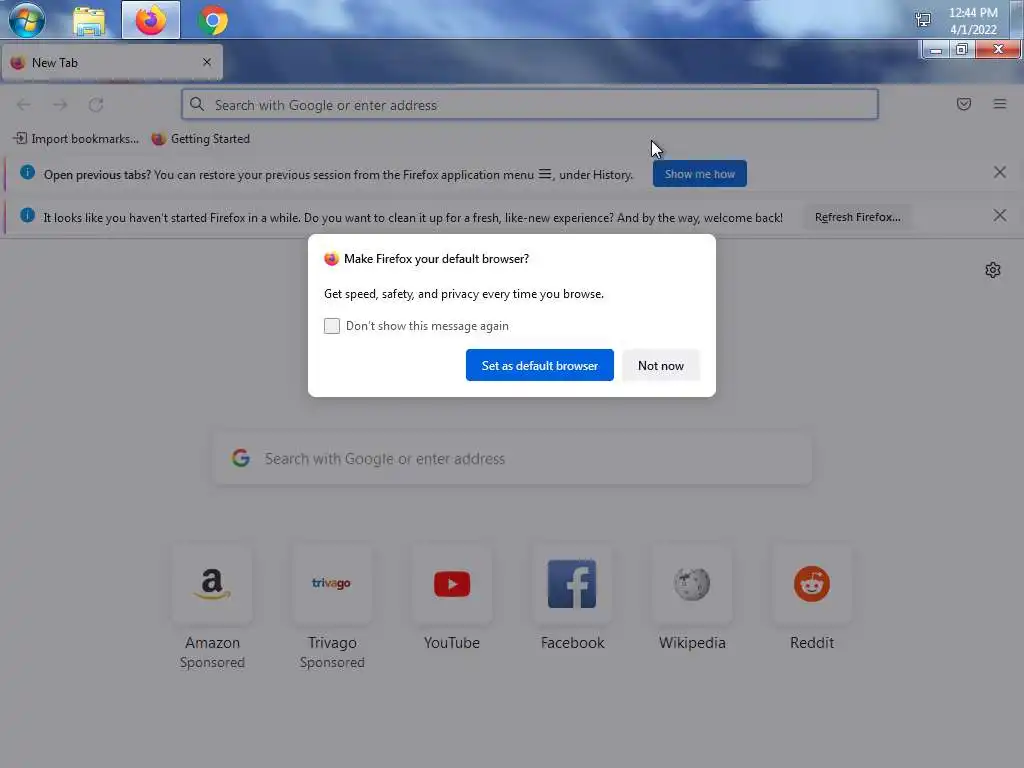Click the magnifier icon in address bar
This screenshot has width=1024, height=768.
pos(197,104)
